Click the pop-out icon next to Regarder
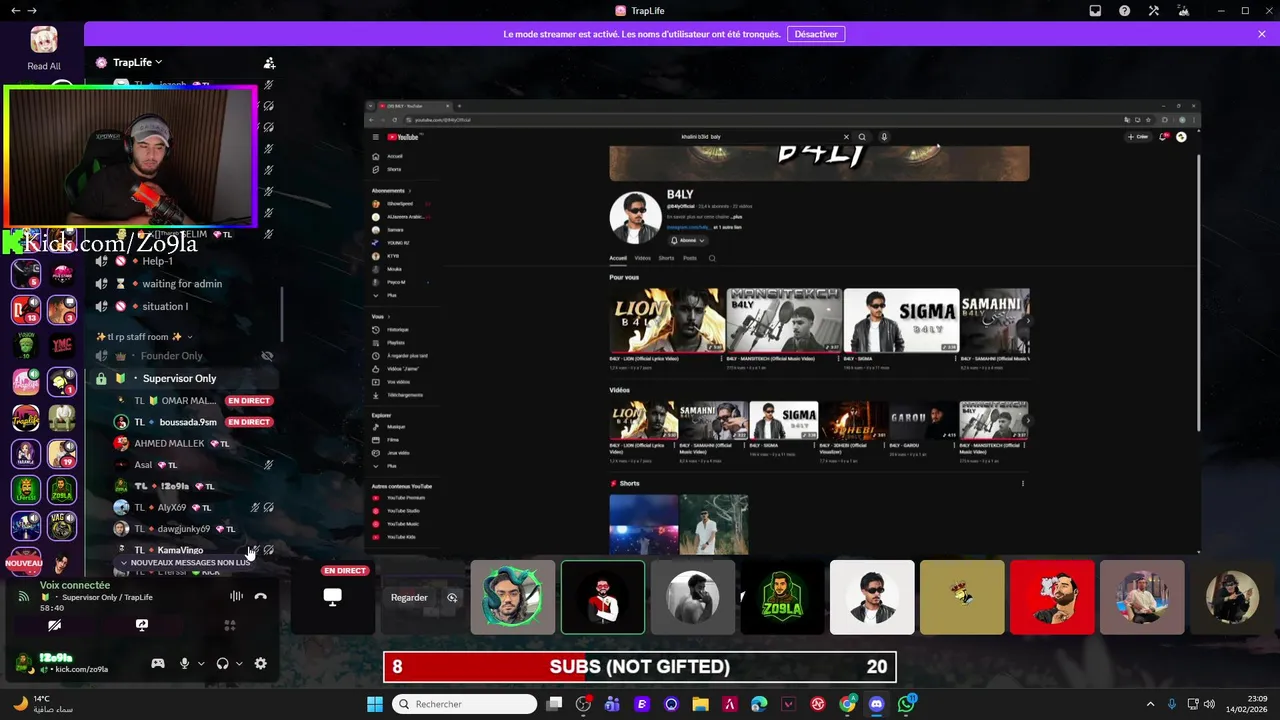The width and height of the screenshot is (1280, 720). 452,598
